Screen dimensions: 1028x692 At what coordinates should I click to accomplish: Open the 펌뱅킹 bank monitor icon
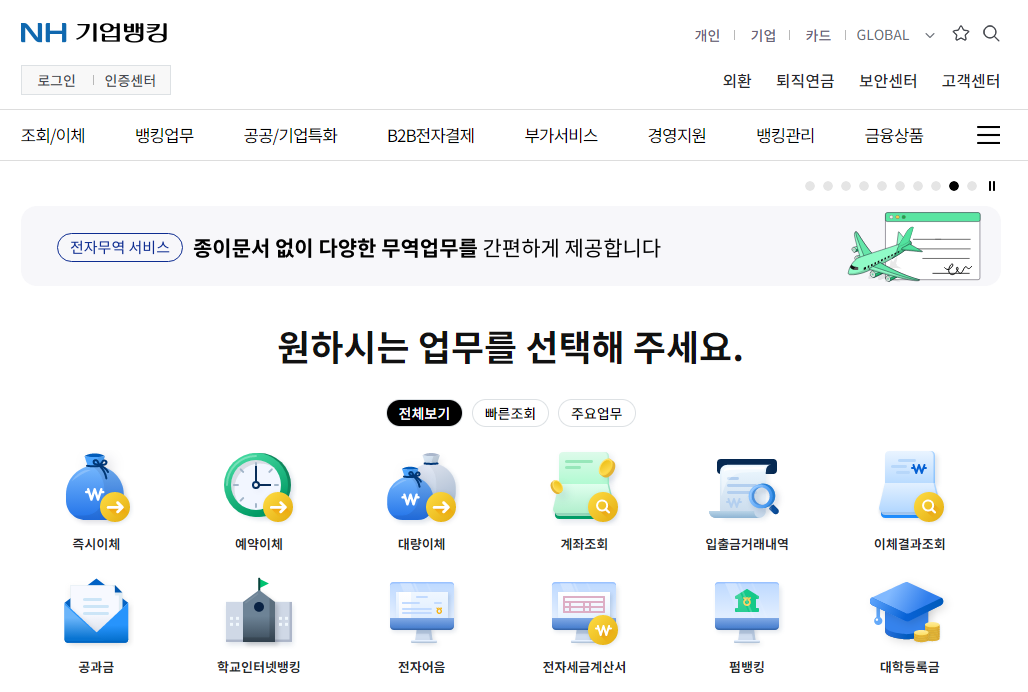point(747,611)
